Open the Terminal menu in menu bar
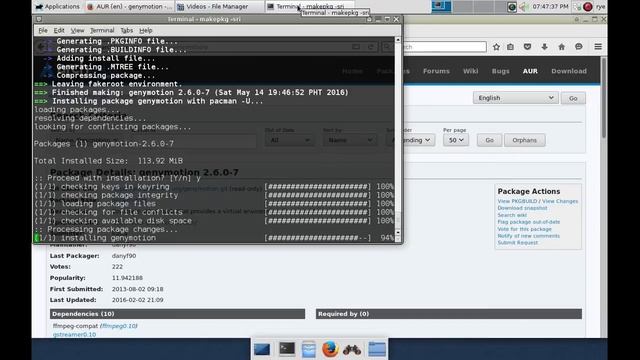This screenshot has height=360, width=640. pos(102,30)
